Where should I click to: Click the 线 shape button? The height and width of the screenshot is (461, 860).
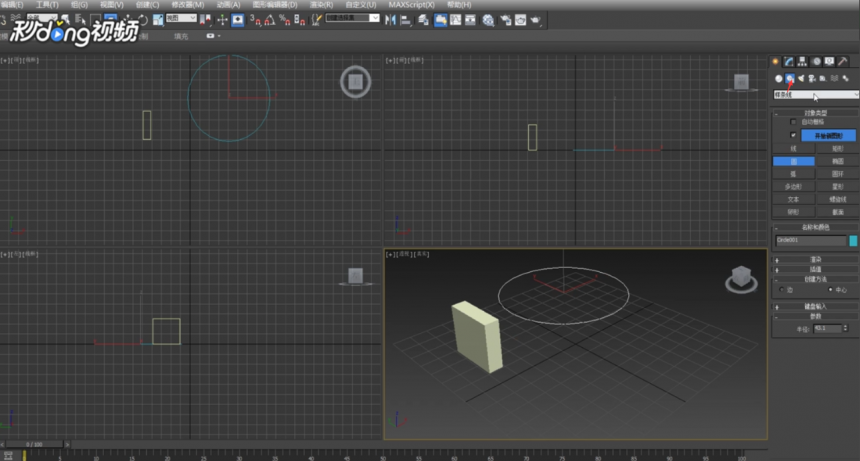click(x=794, y=149)
